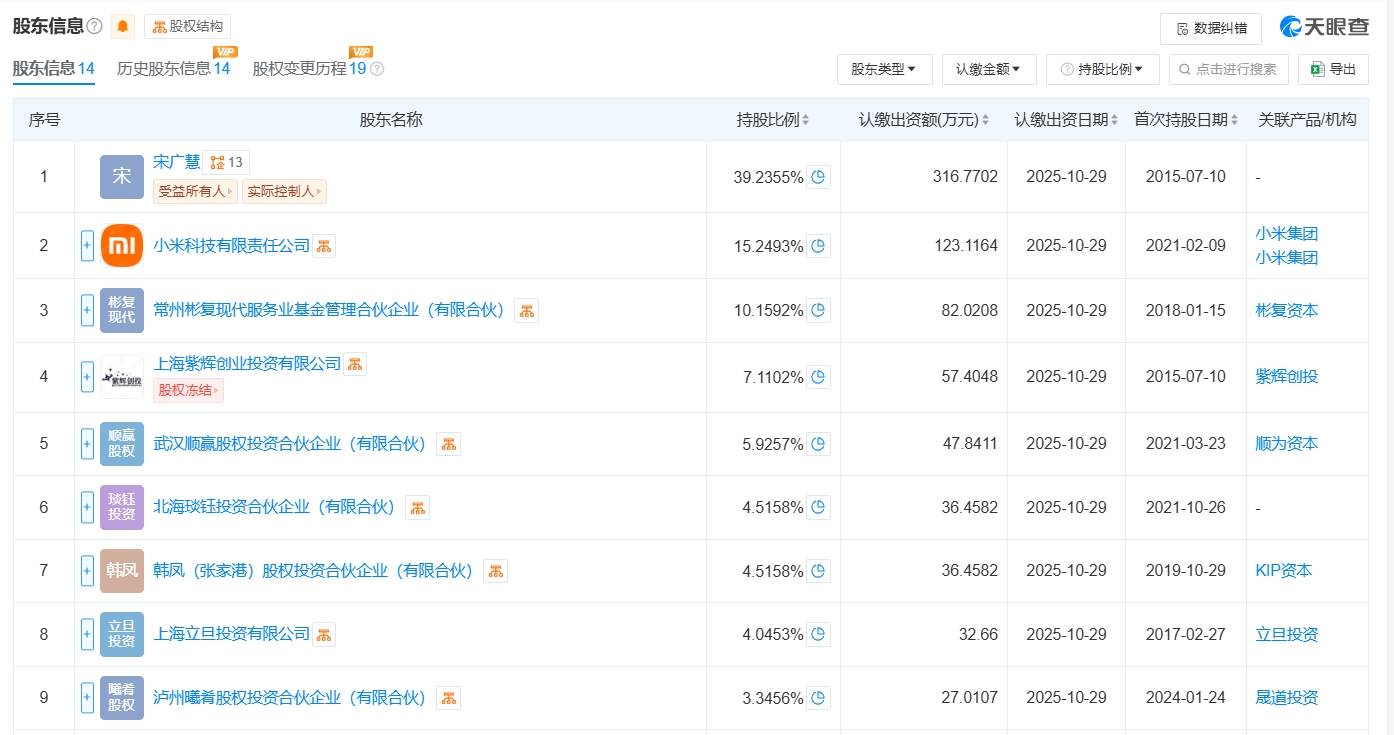Click structure icon after 上海紫辉创业投资有限公司
The height and width of the screenshot is (735, 1394).
[x=355, y=364]
